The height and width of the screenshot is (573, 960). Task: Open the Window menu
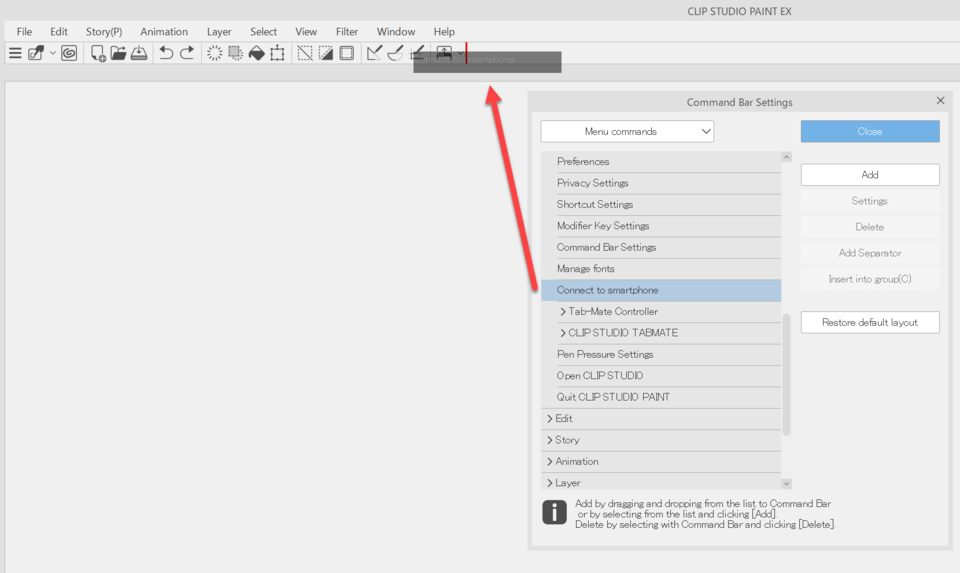click(x=396, y=32)
